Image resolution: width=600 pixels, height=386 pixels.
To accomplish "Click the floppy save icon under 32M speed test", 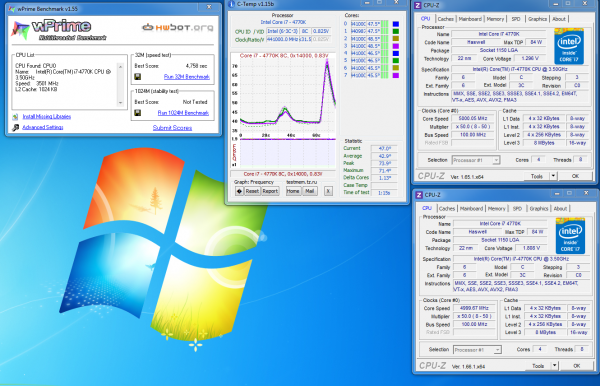I will [x=138, y=77].
